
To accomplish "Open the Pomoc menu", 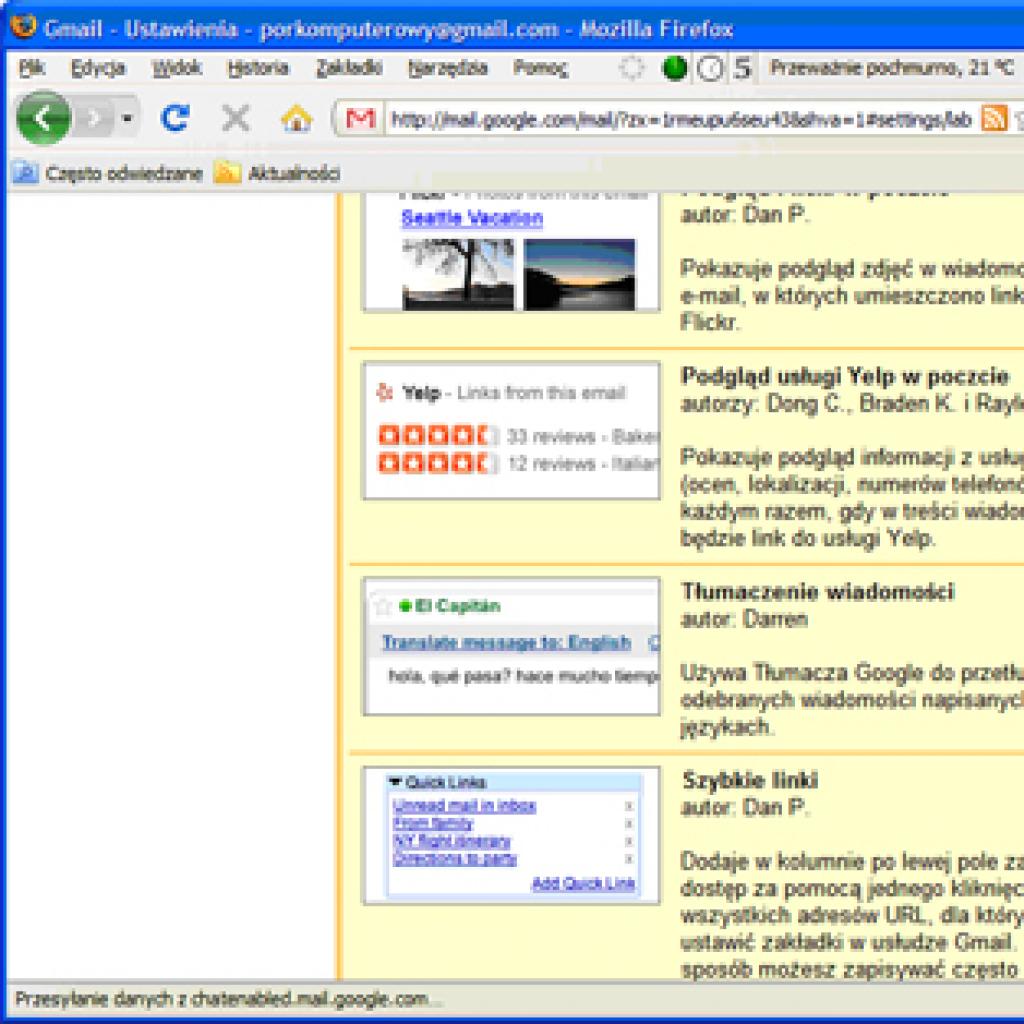I will 540,68.
